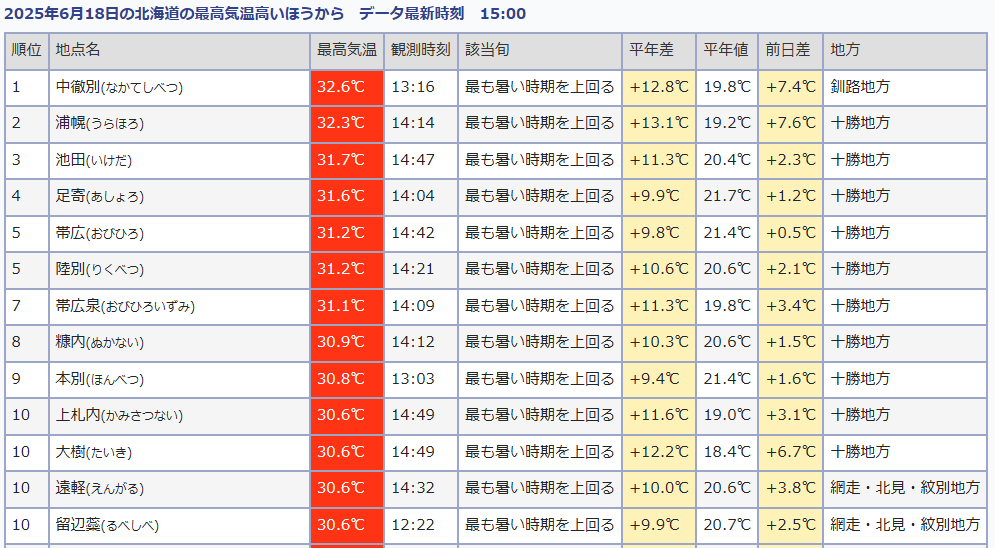Click the 最高気温 column header
This screenshot has height=548, width=995.
(347, 51)
